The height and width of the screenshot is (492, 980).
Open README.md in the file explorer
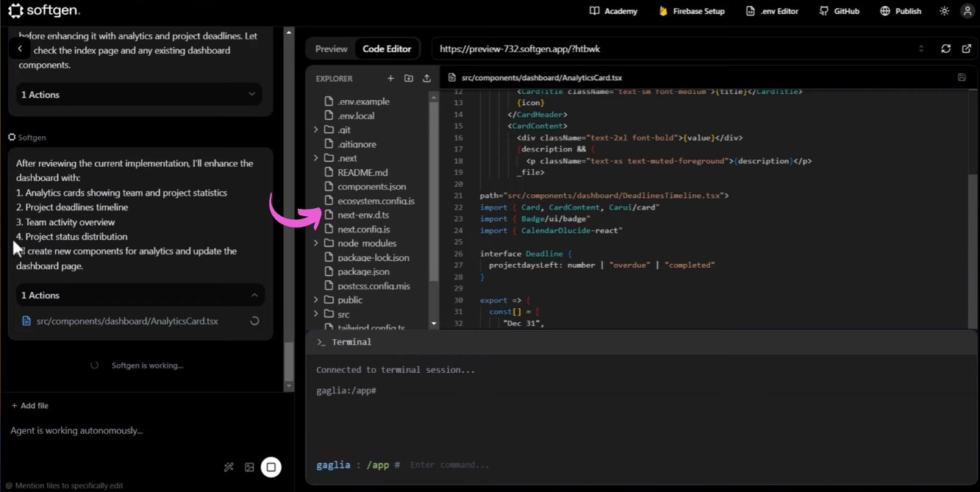[362, 172]
